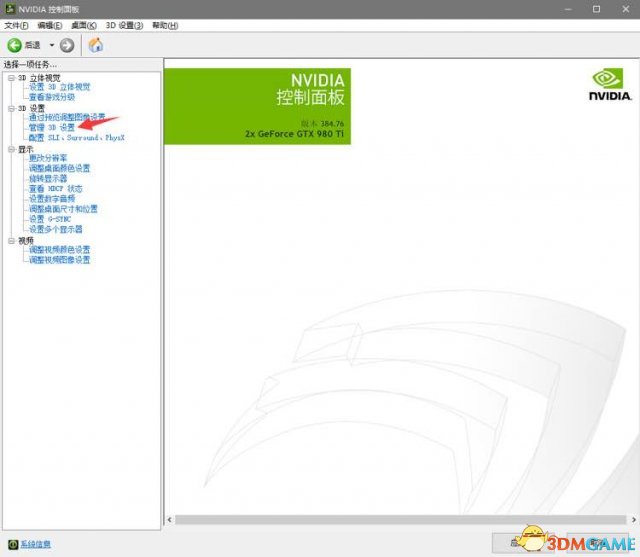The width and height of the screenshot is (640, 557).
Task: Open 设置数字音频 task
Action: [x=52, y=199]
